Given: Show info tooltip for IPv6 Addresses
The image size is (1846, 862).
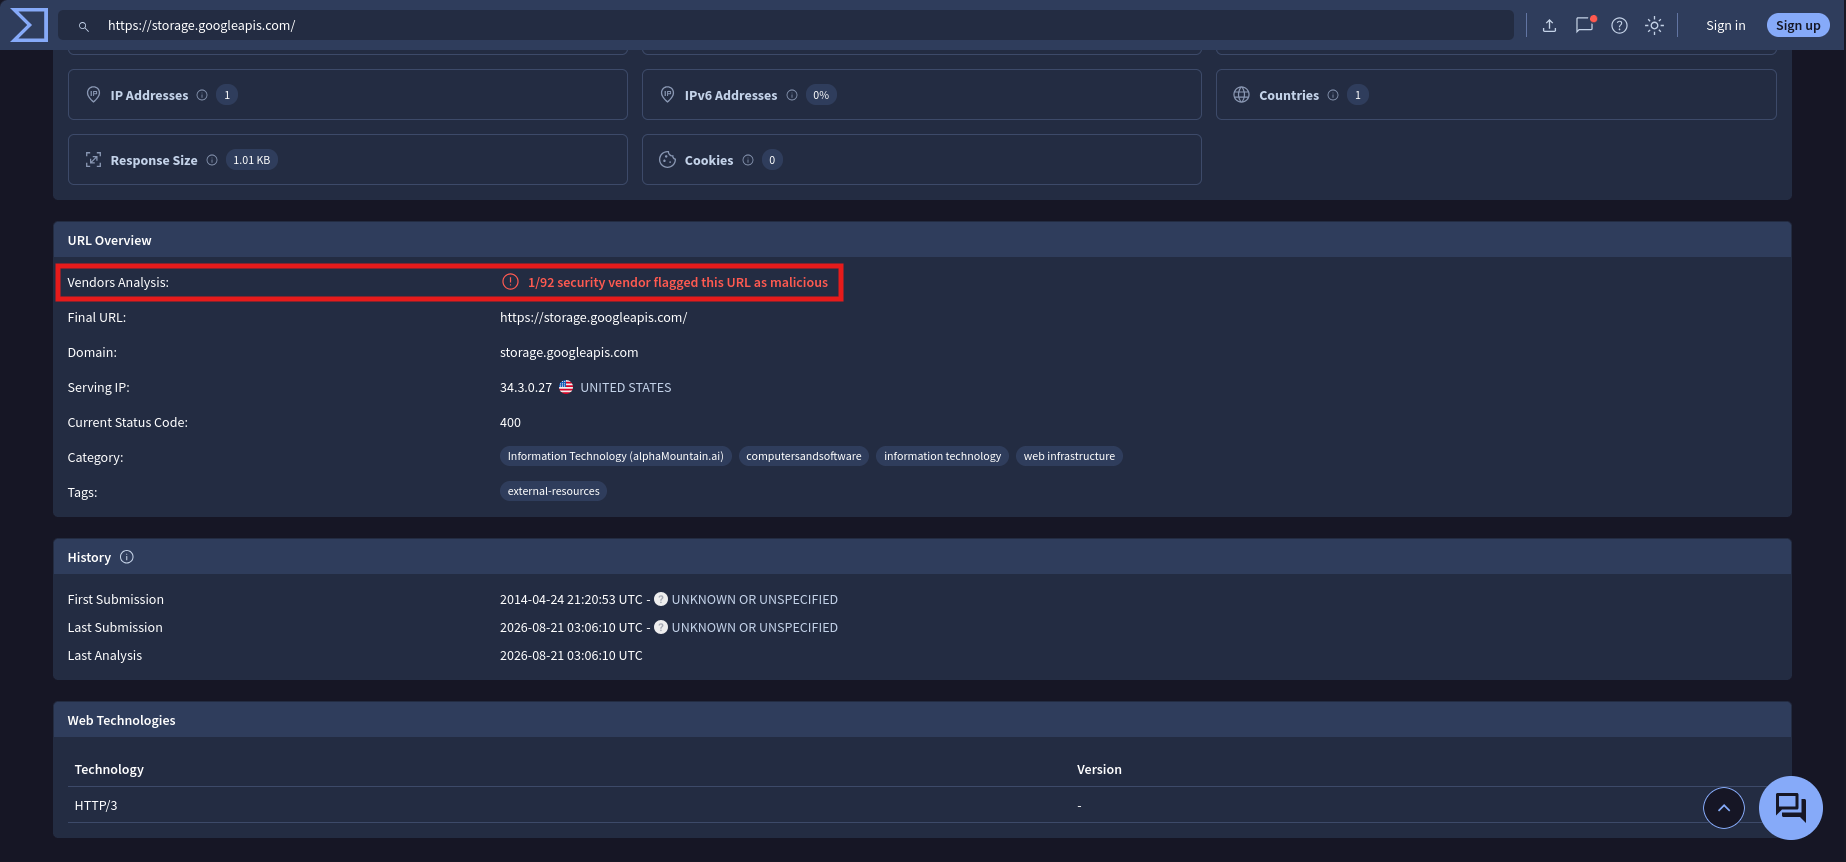Looking at the screenshot, I should click(x=792, y=95).
